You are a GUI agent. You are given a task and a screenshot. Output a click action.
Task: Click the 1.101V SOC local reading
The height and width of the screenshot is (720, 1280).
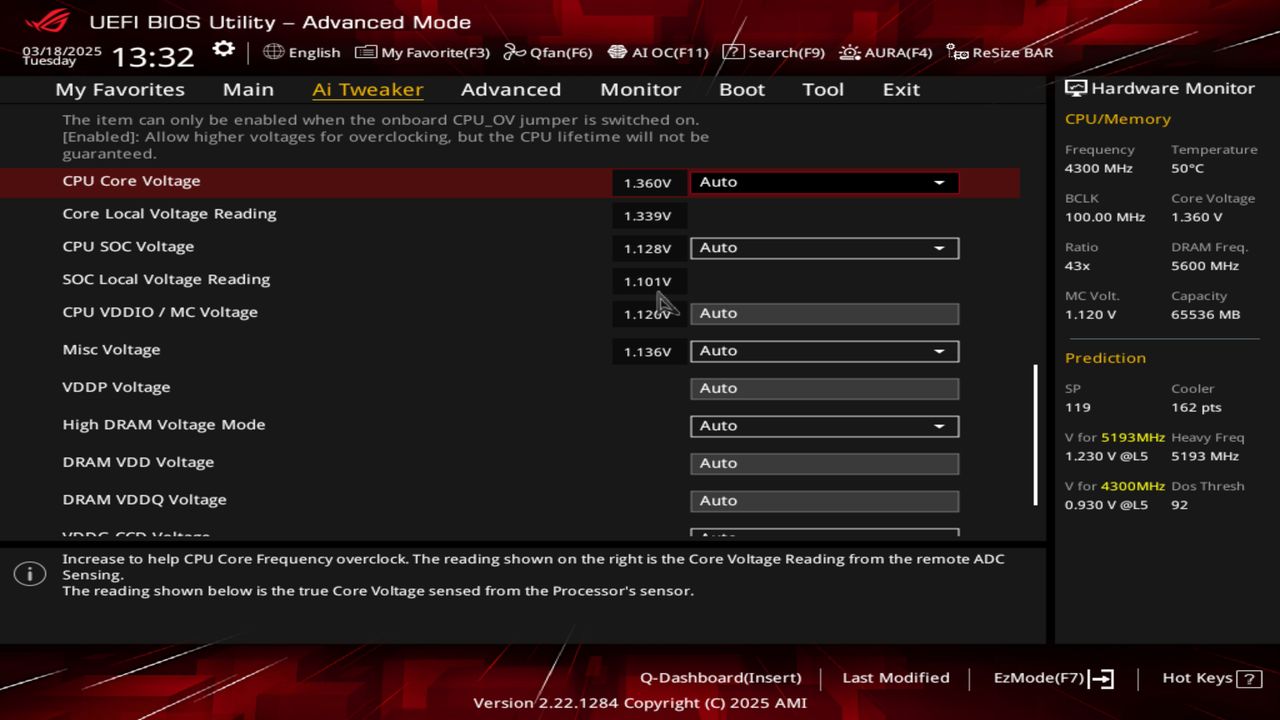pos(647,282)
